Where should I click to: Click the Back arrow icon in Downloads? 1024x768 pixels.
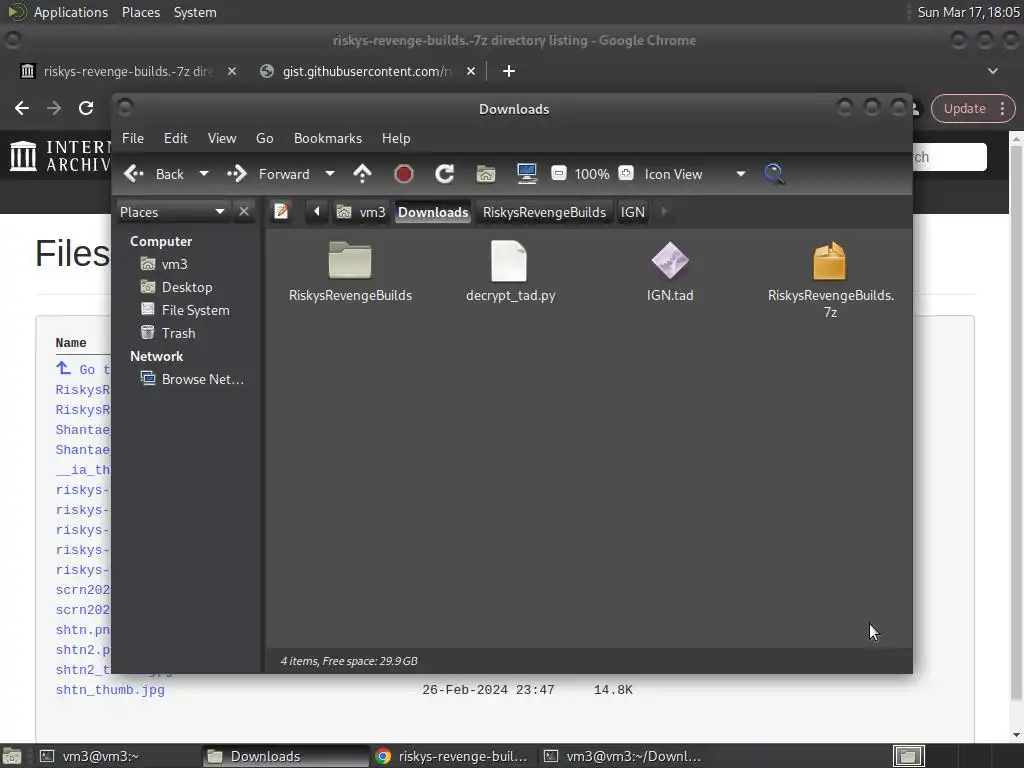click(134, 174)
